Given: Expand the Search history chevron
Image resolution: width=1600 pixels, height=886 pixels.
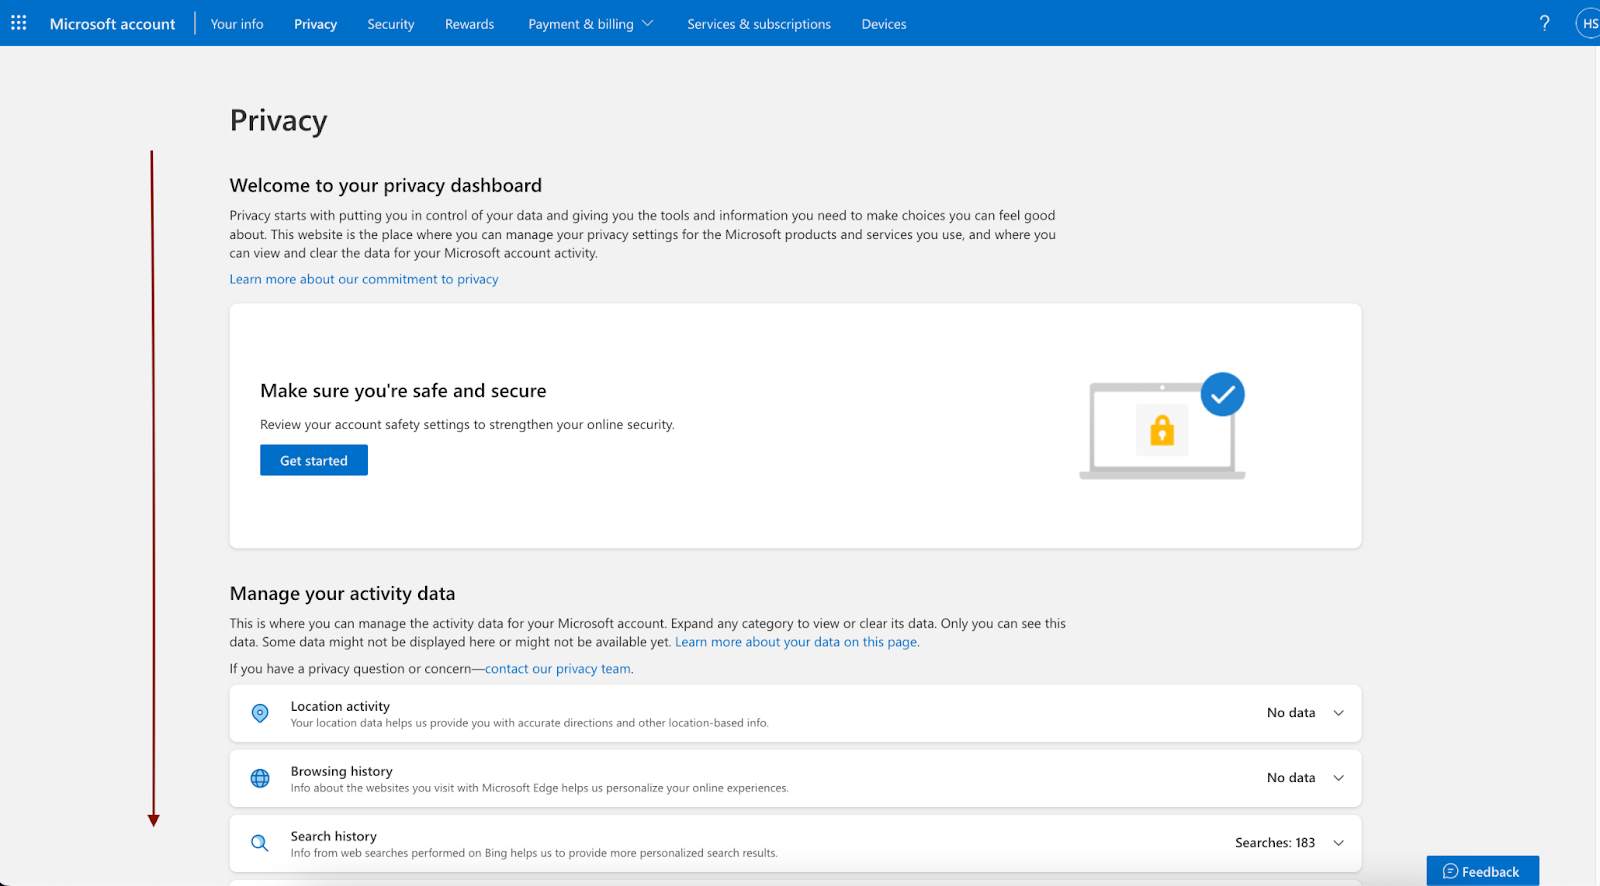Looking at the screenshot, I should 1339,843.
